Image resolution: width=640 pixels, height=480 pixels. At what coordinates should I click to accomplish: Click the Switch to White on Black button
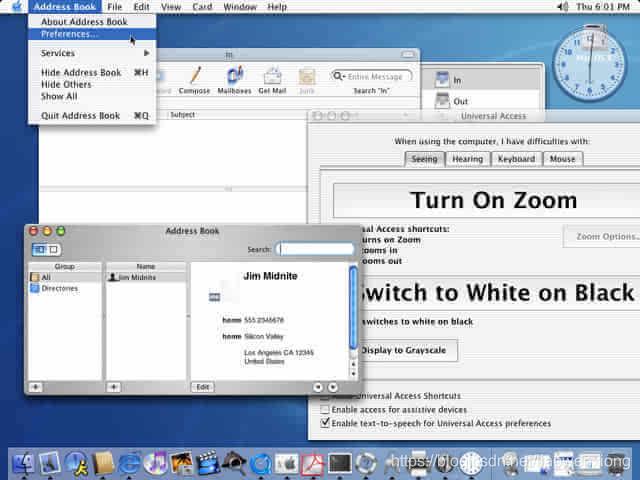click(498, 293)
